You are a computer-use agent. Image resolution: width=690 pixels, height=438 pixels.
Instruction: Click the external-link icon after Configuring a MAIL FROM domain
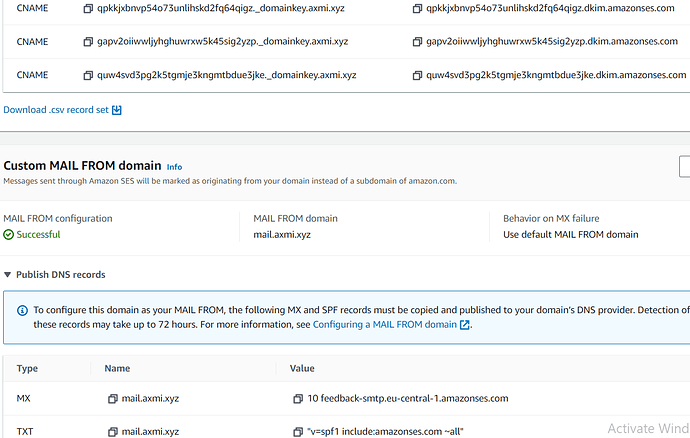tap(464, 325)
